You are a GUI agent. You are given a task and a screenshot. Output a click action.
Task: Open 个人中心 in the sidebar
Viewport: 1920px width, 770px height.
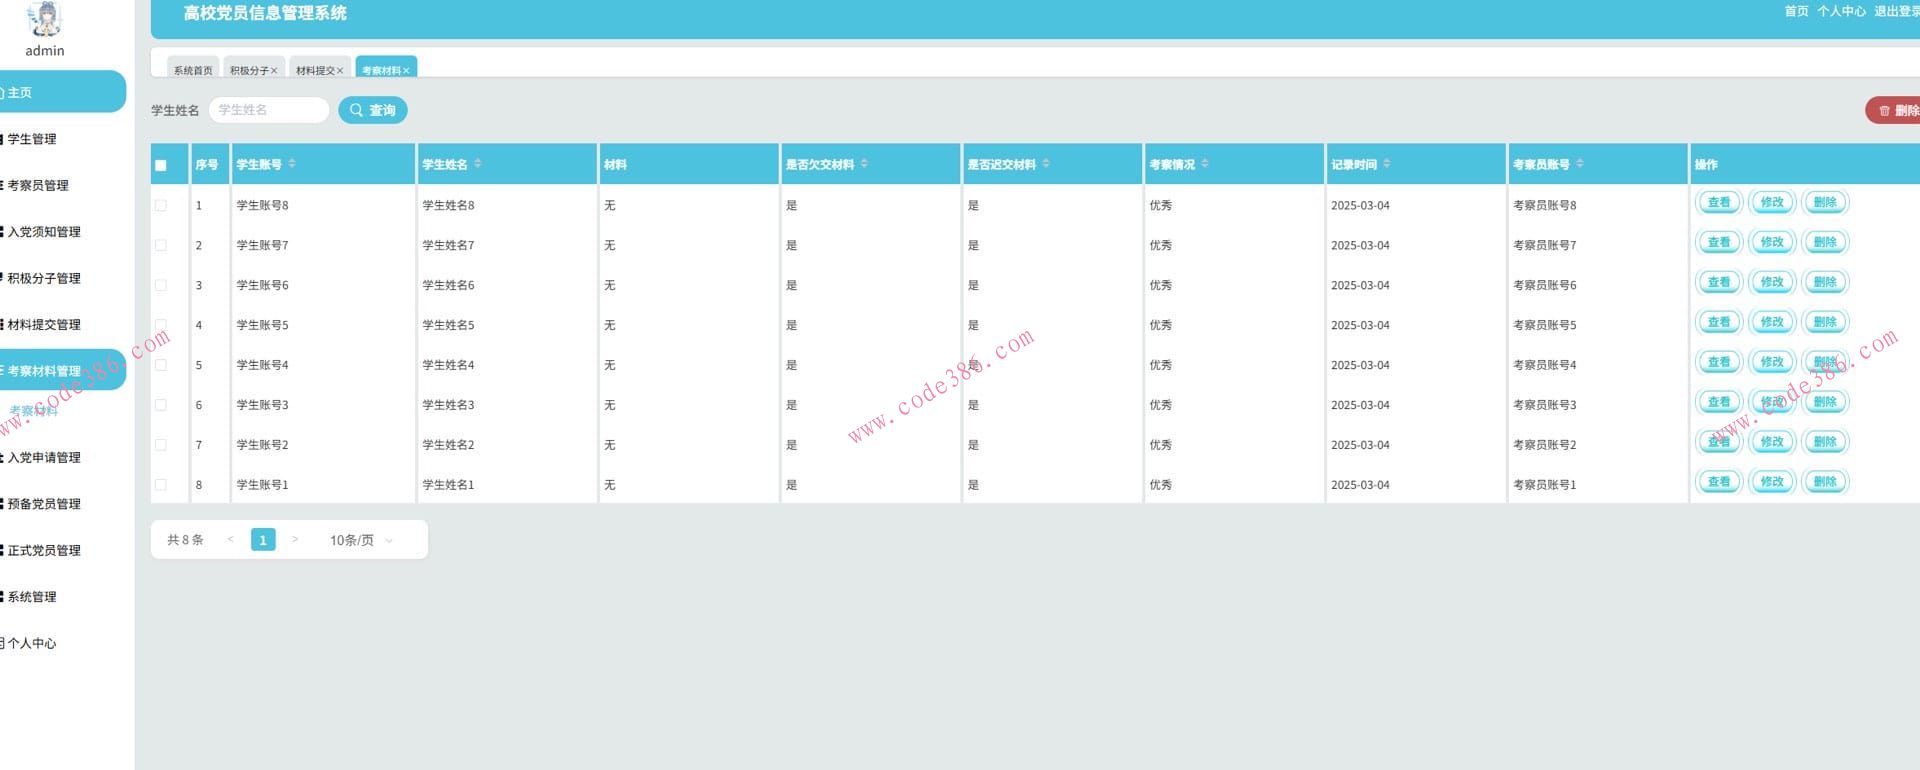pyautogui.click(x=63, y=643)
